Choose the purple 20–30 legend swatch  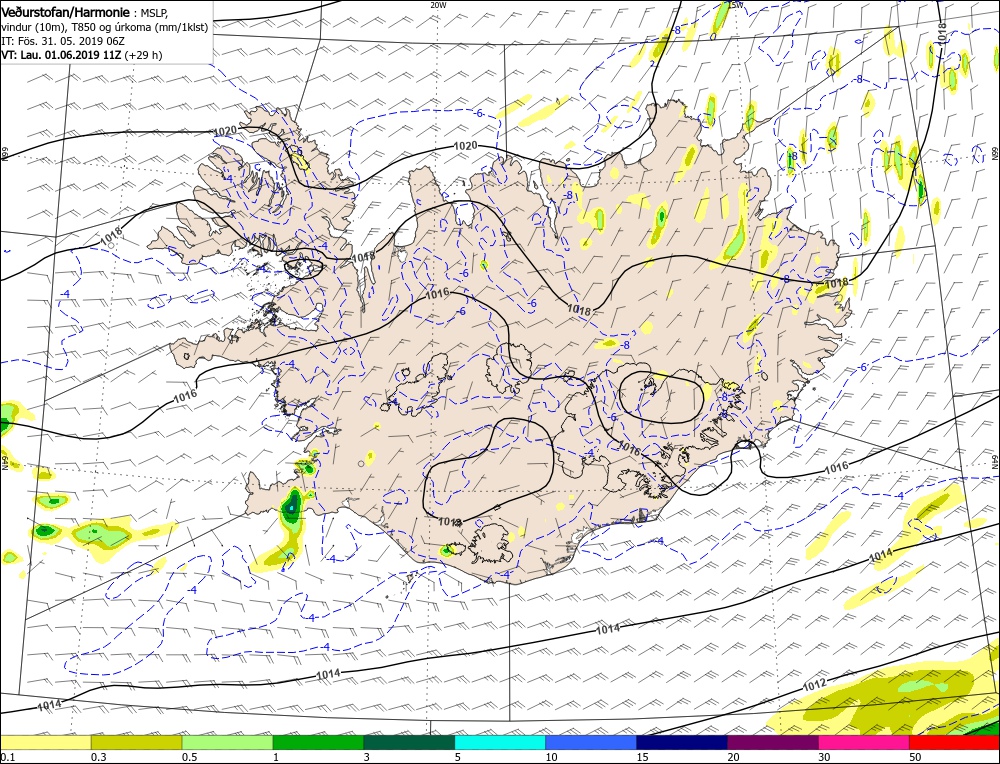pos(773,743)
